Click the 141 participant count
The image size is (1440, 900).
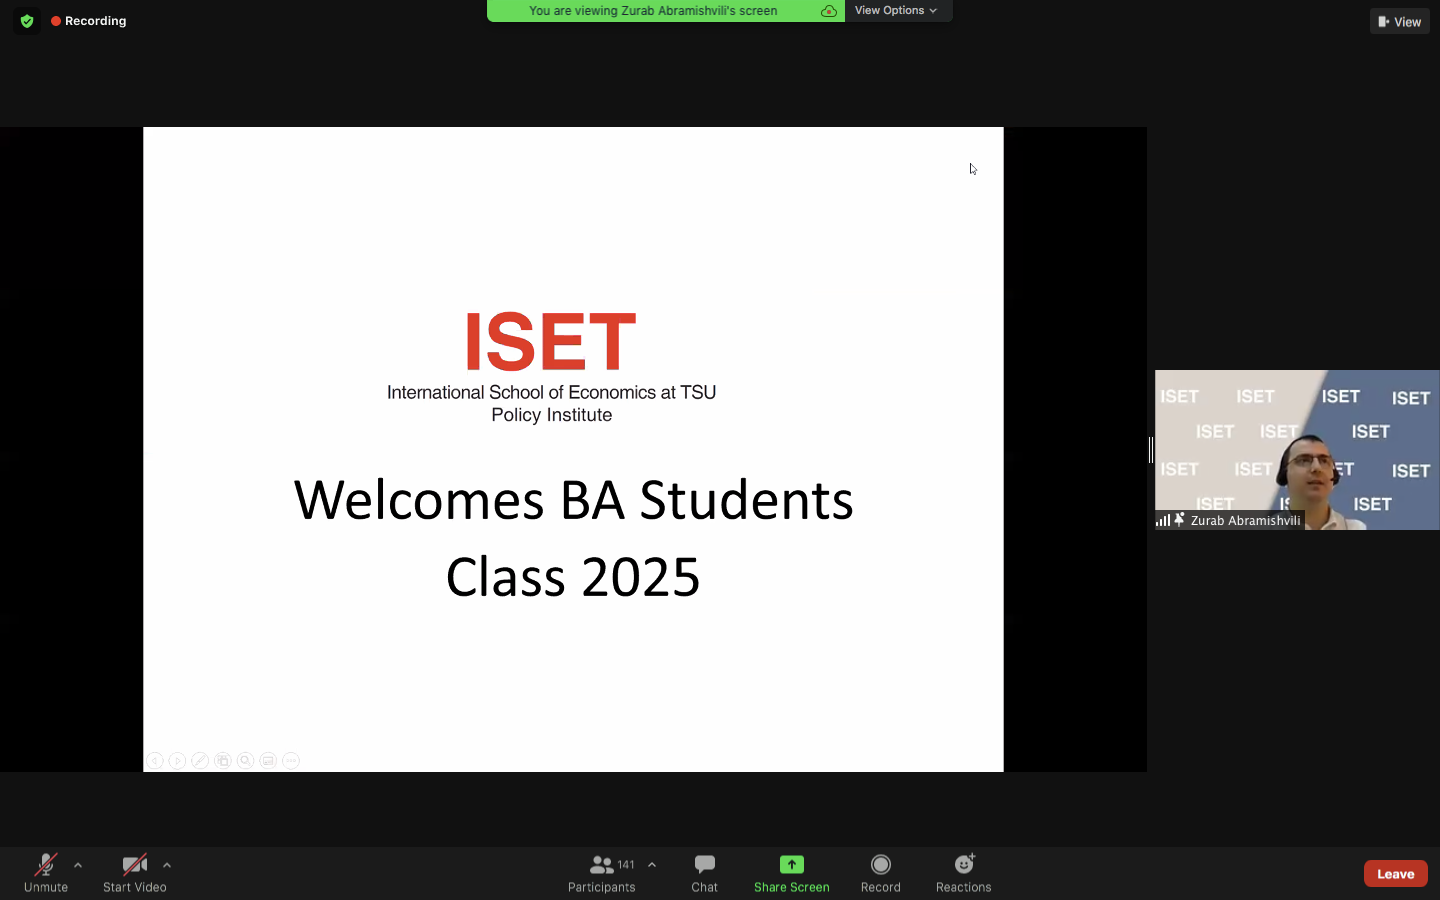click(626, 864)
